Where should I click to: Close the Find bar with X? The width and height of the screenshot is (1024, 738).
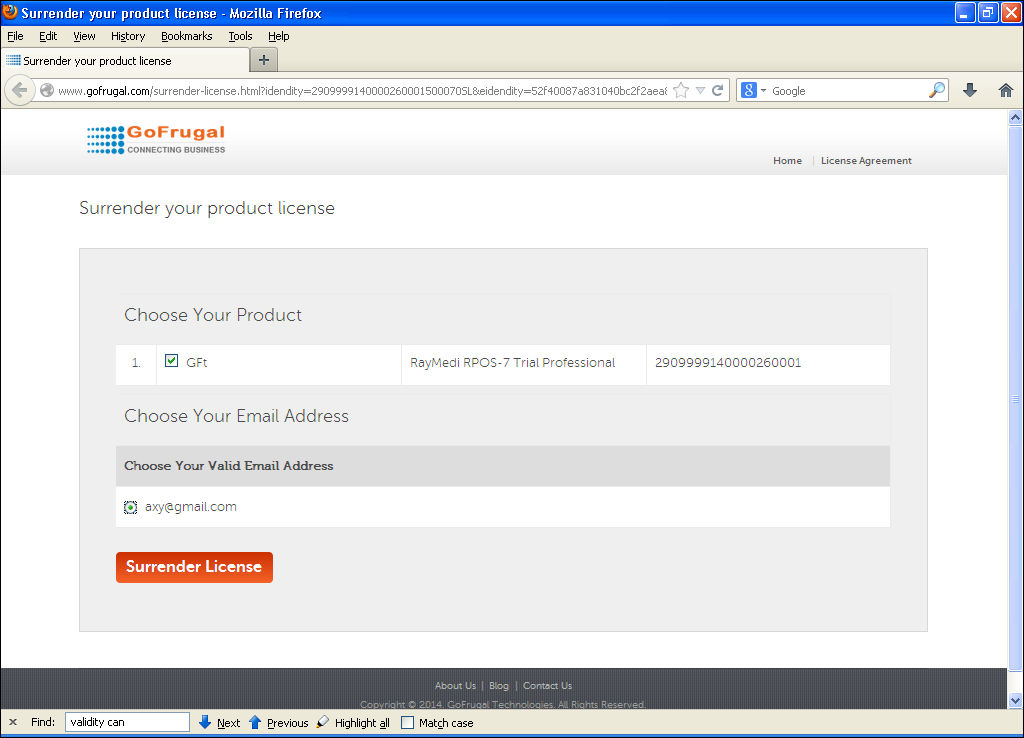click(x=13, y=722)
